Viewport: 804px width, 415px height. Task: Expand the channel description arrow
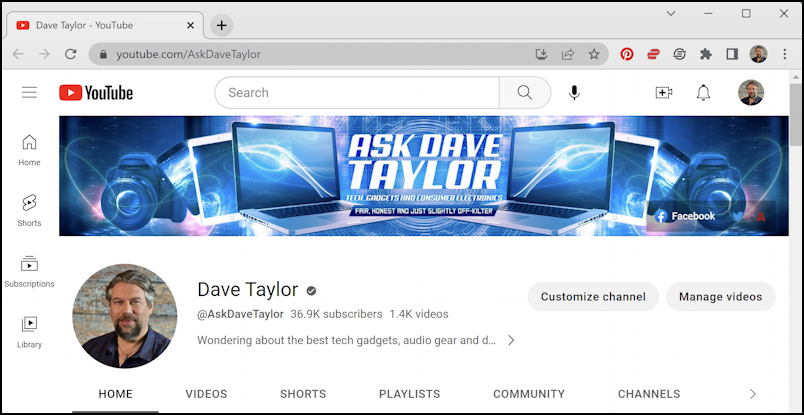[511, 340]
